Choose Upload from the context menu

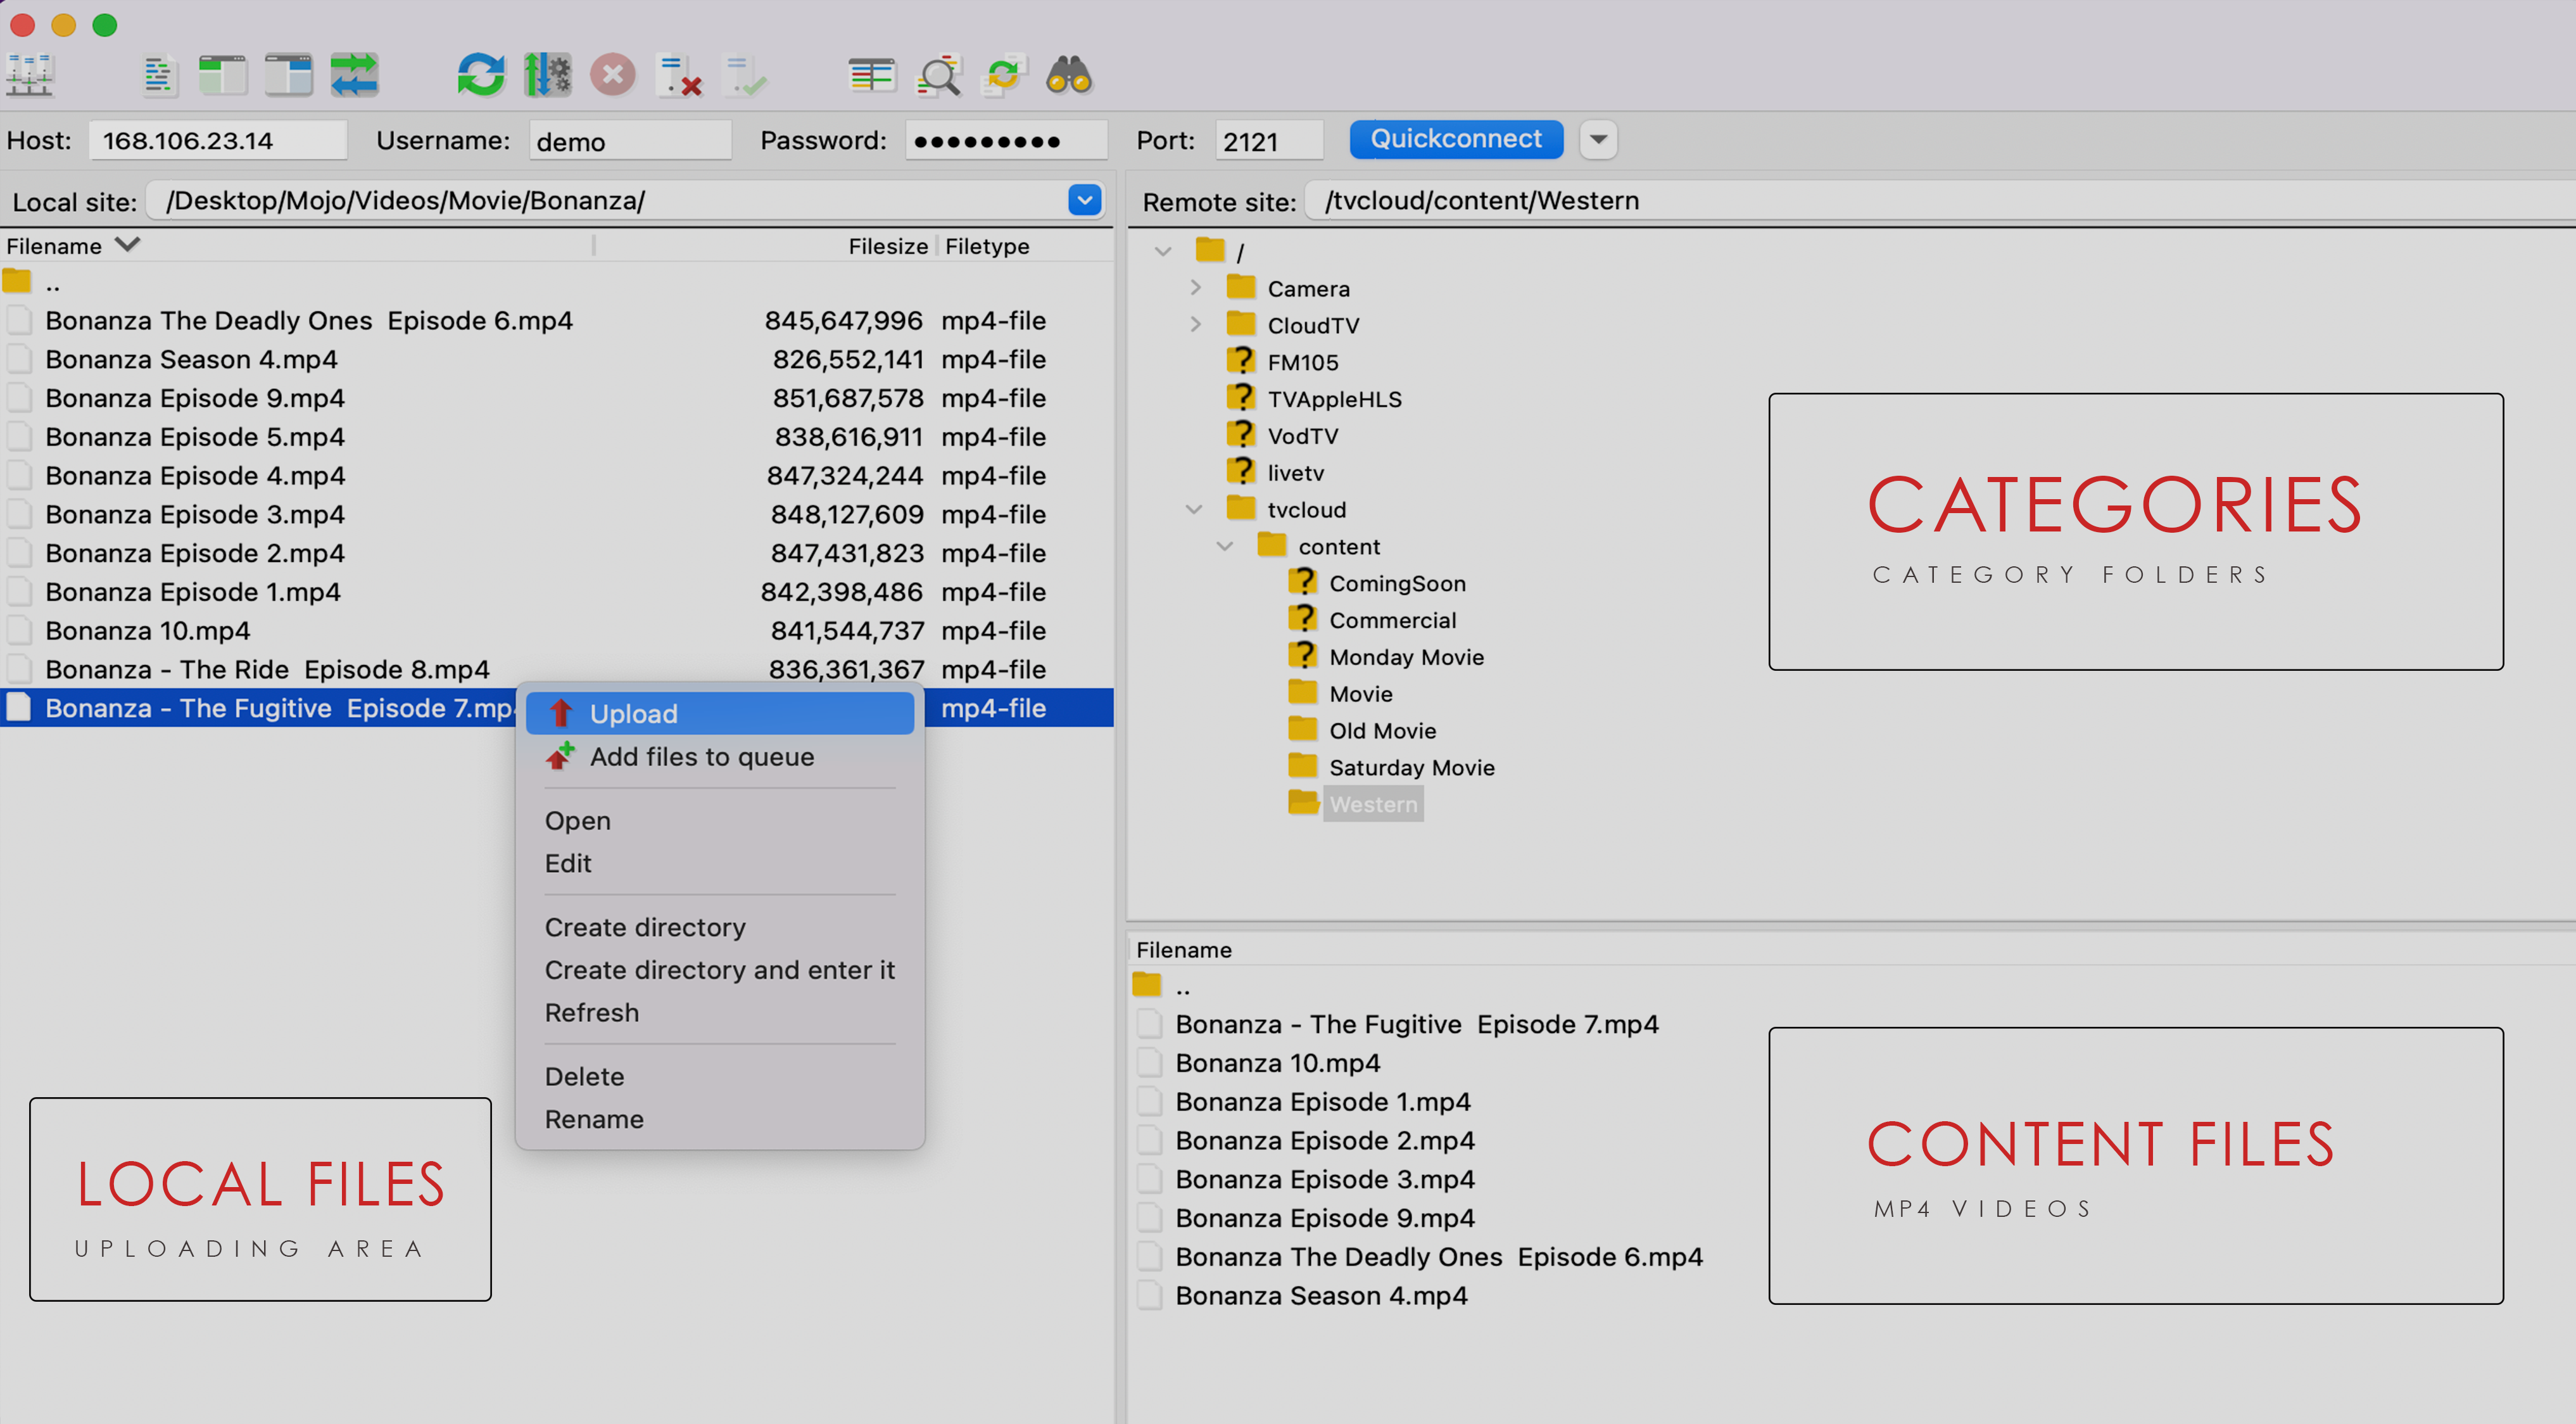coord(634,714)
